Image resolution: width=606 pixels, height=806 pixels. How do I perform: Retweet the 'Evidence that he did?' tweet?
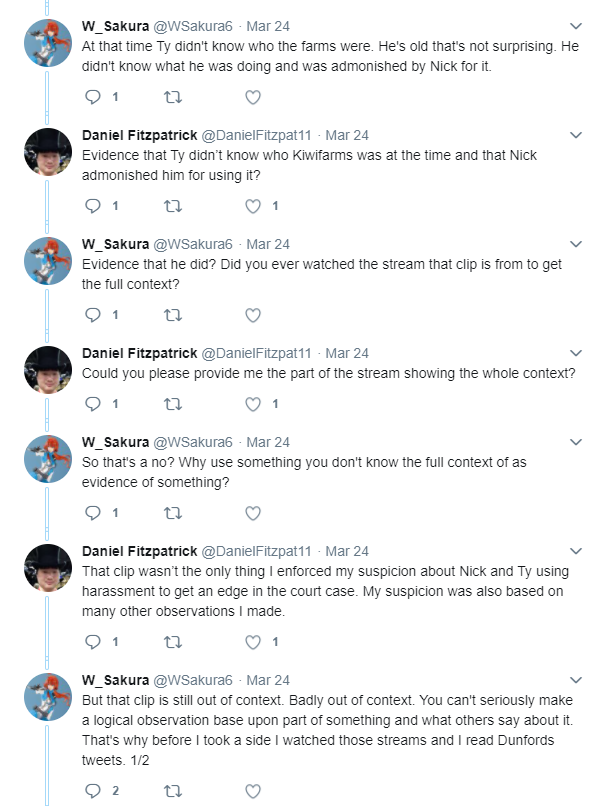(173, 315)
